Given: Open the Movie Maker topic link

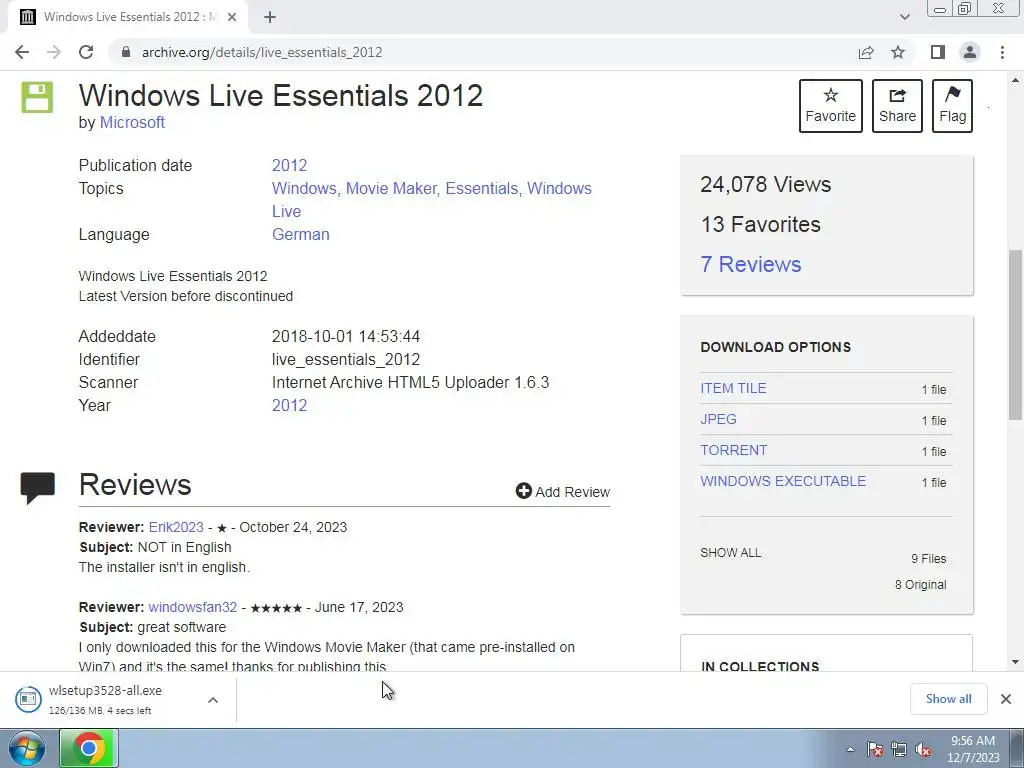Looking at the screenshot, I should pos(391,188).
